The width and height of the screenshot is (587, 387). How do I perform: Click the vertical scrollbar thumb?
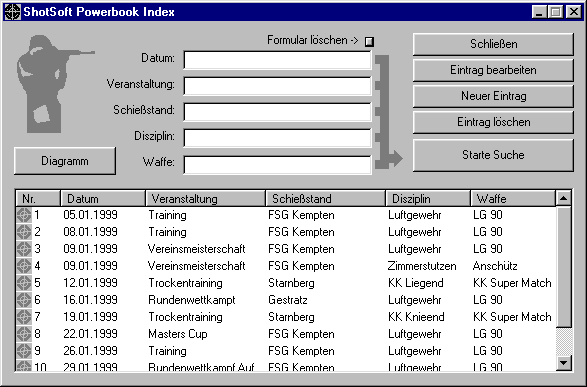(563, 266)
